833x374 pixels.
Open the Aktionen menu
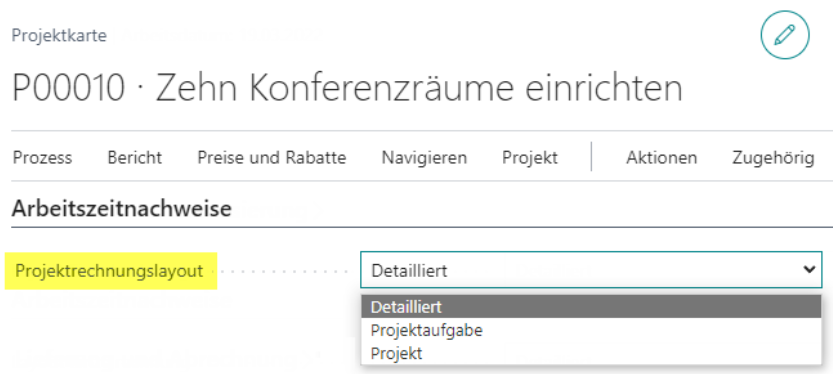click(661, 158)
